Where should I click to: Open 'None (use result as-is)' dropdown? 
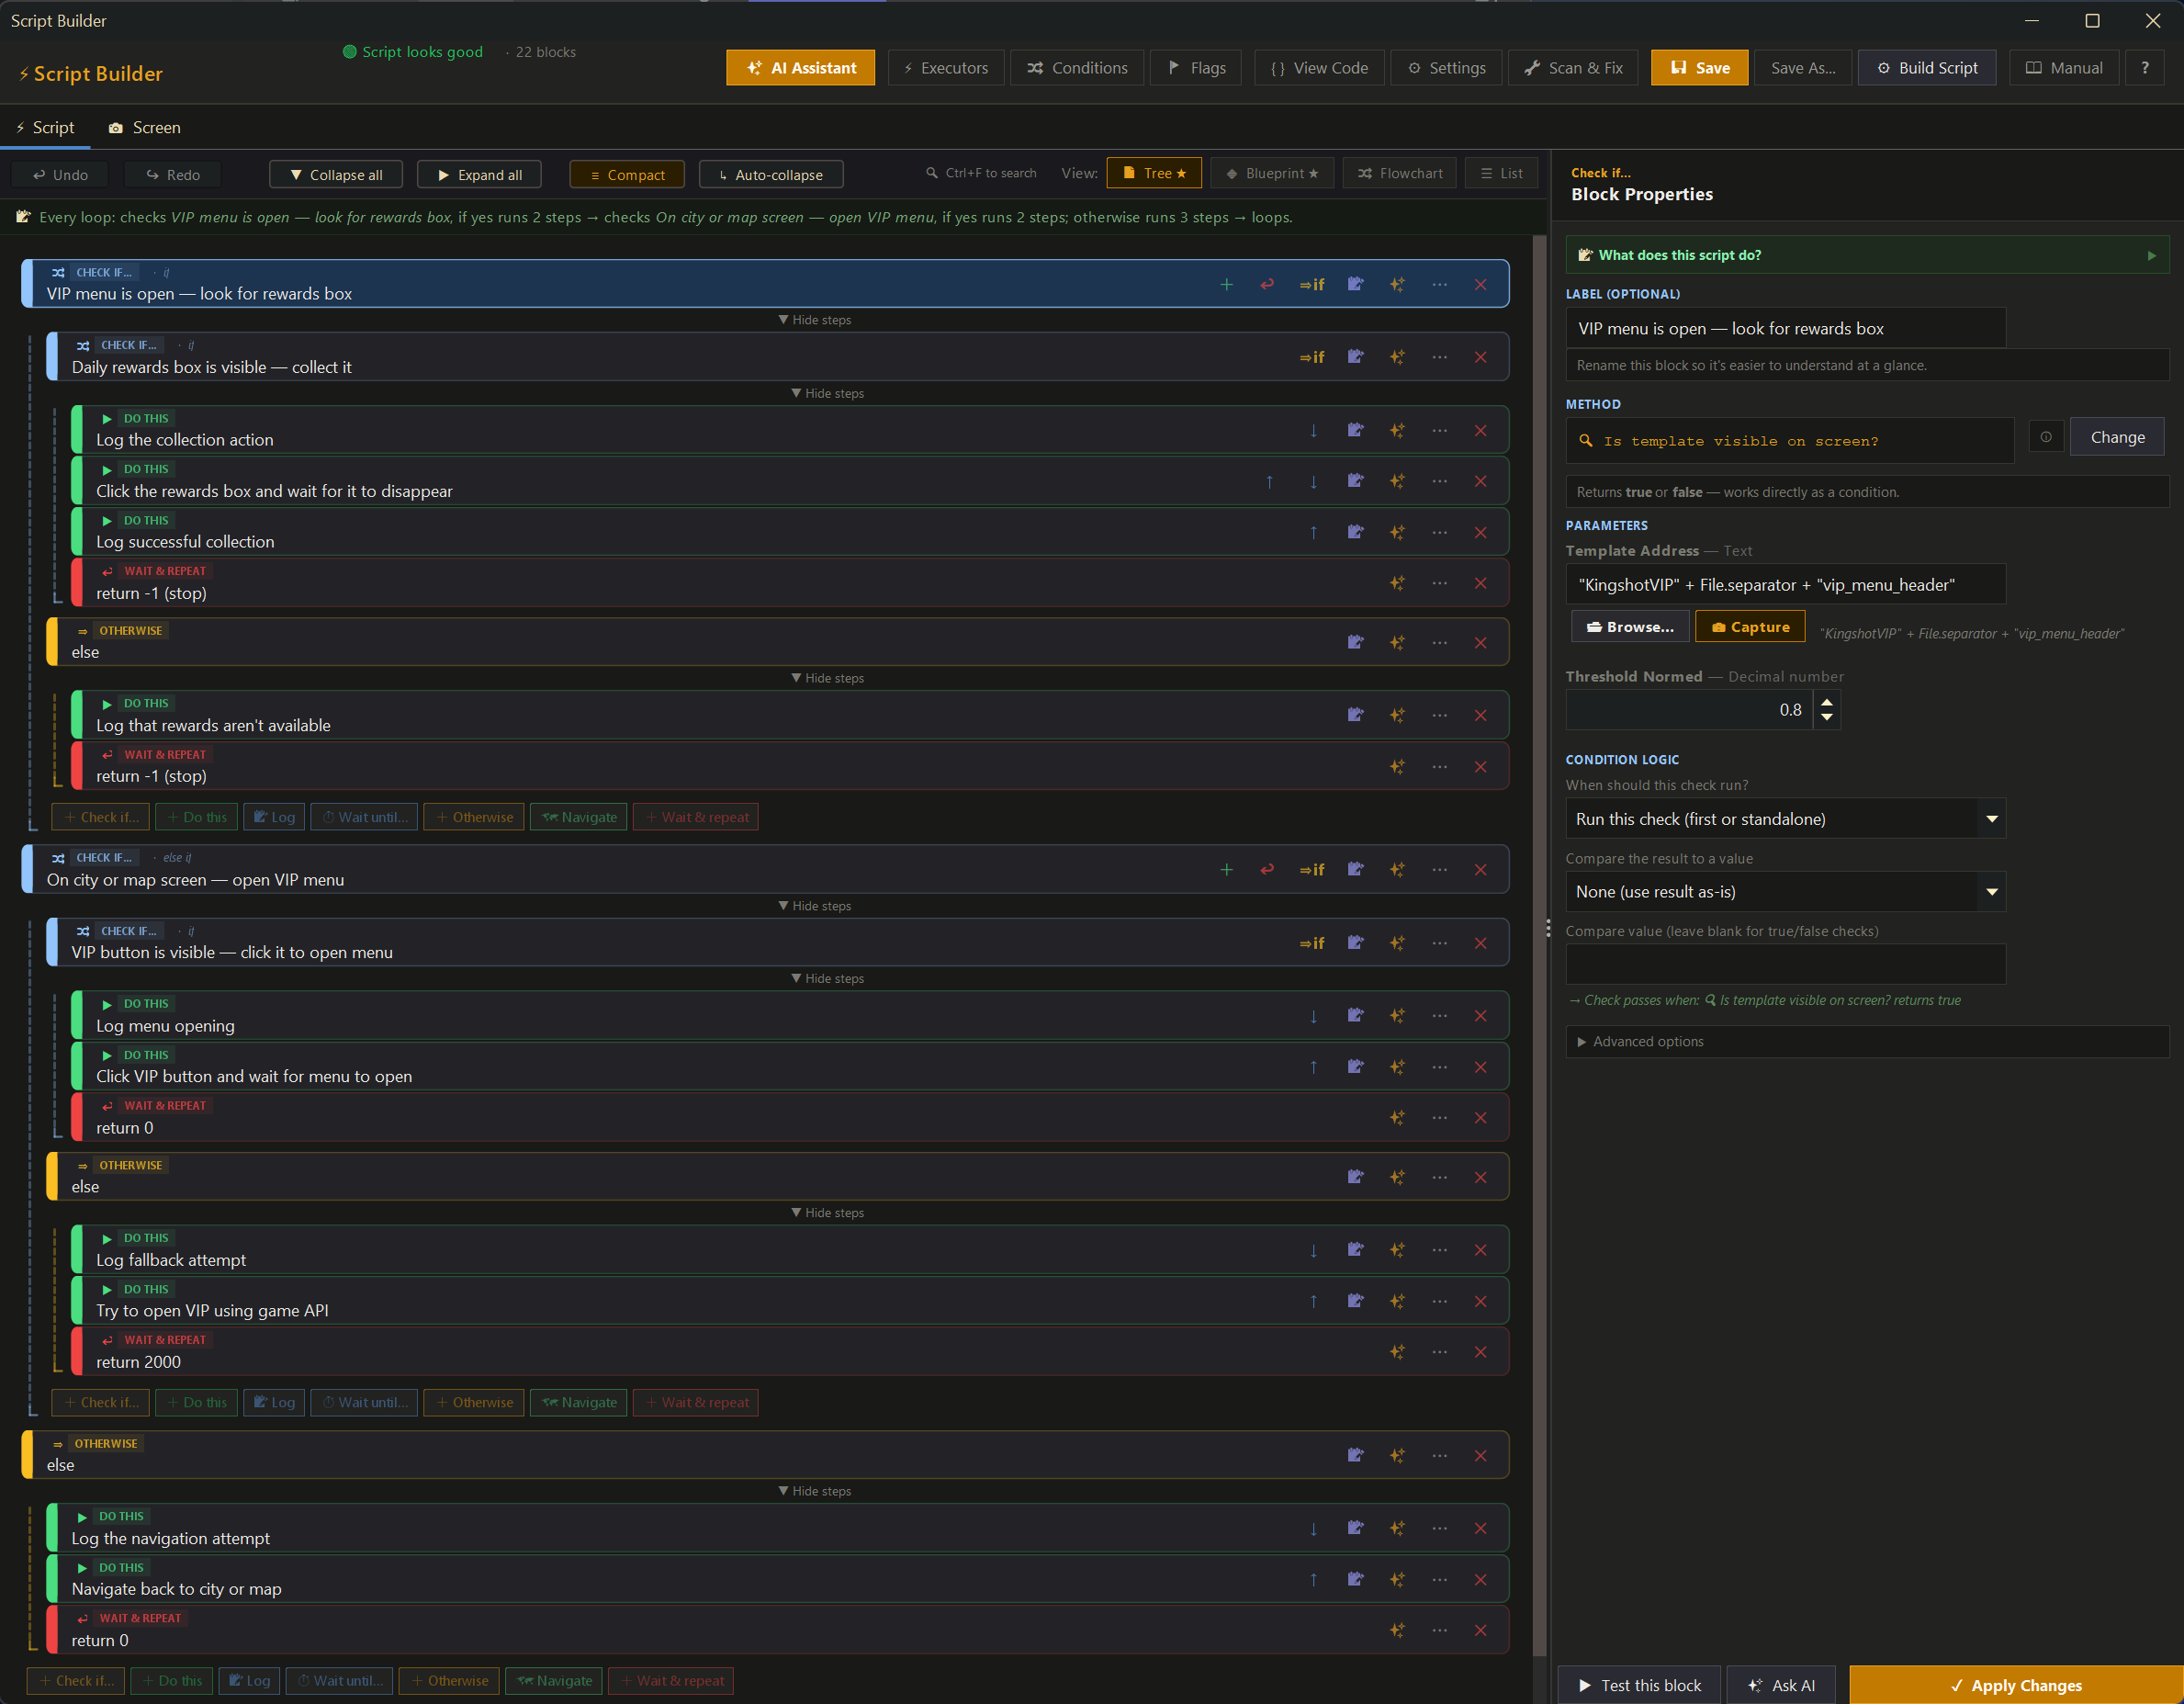click(1785, 892)
